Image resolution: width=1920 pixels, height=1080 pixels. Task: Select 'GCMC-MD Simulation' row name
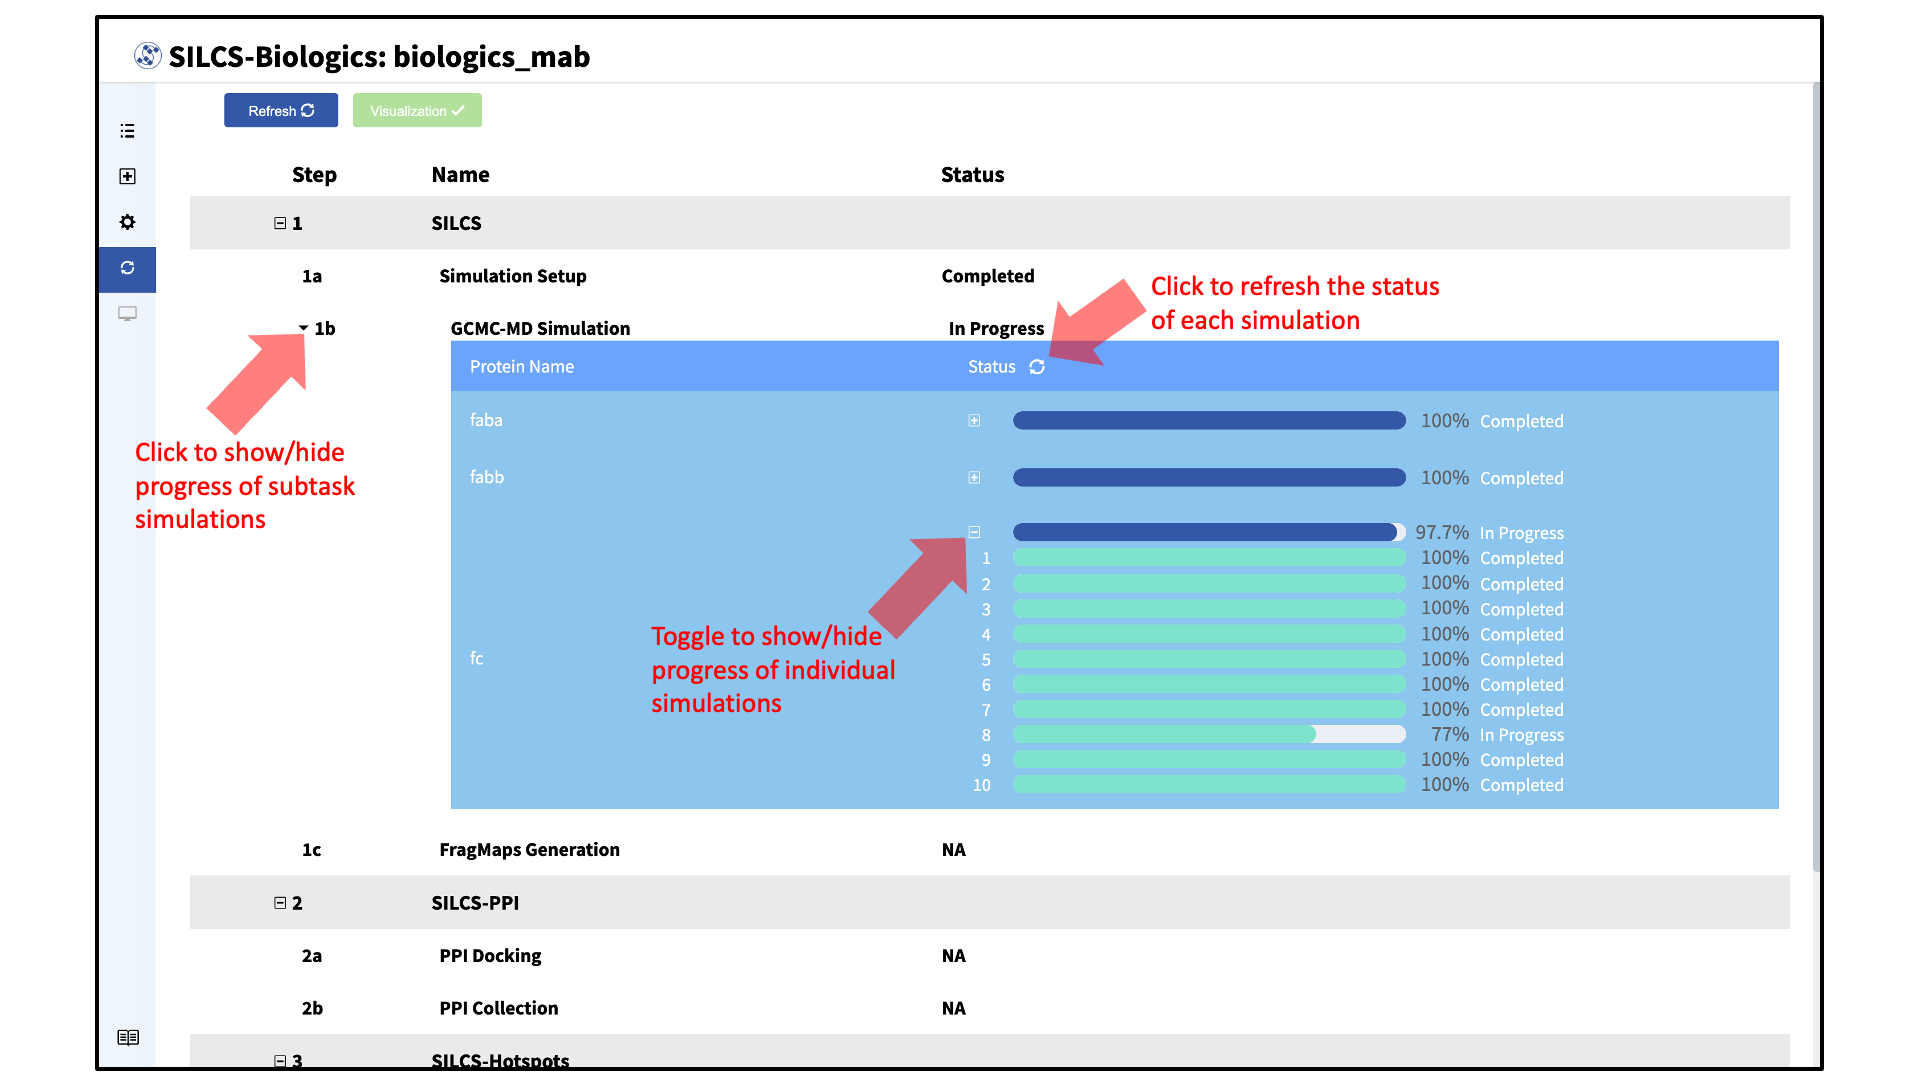pyautogui.click(x=540, y=328)
